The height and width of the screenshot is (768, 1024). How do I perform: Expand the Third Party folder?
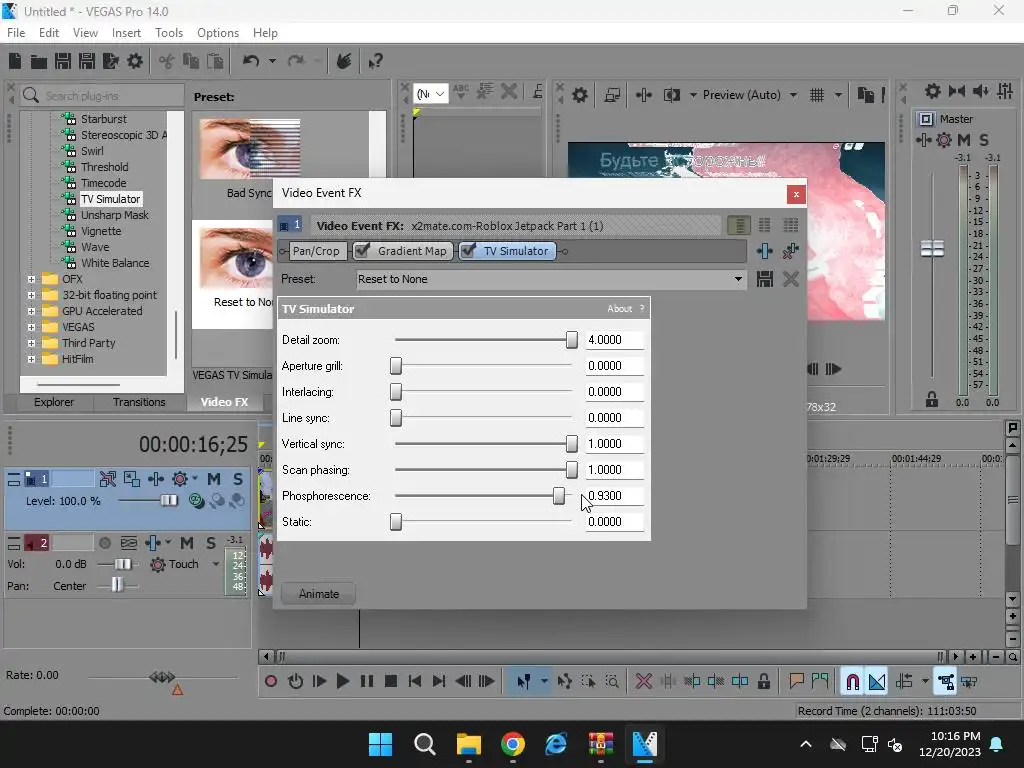[x=31, y=343]
